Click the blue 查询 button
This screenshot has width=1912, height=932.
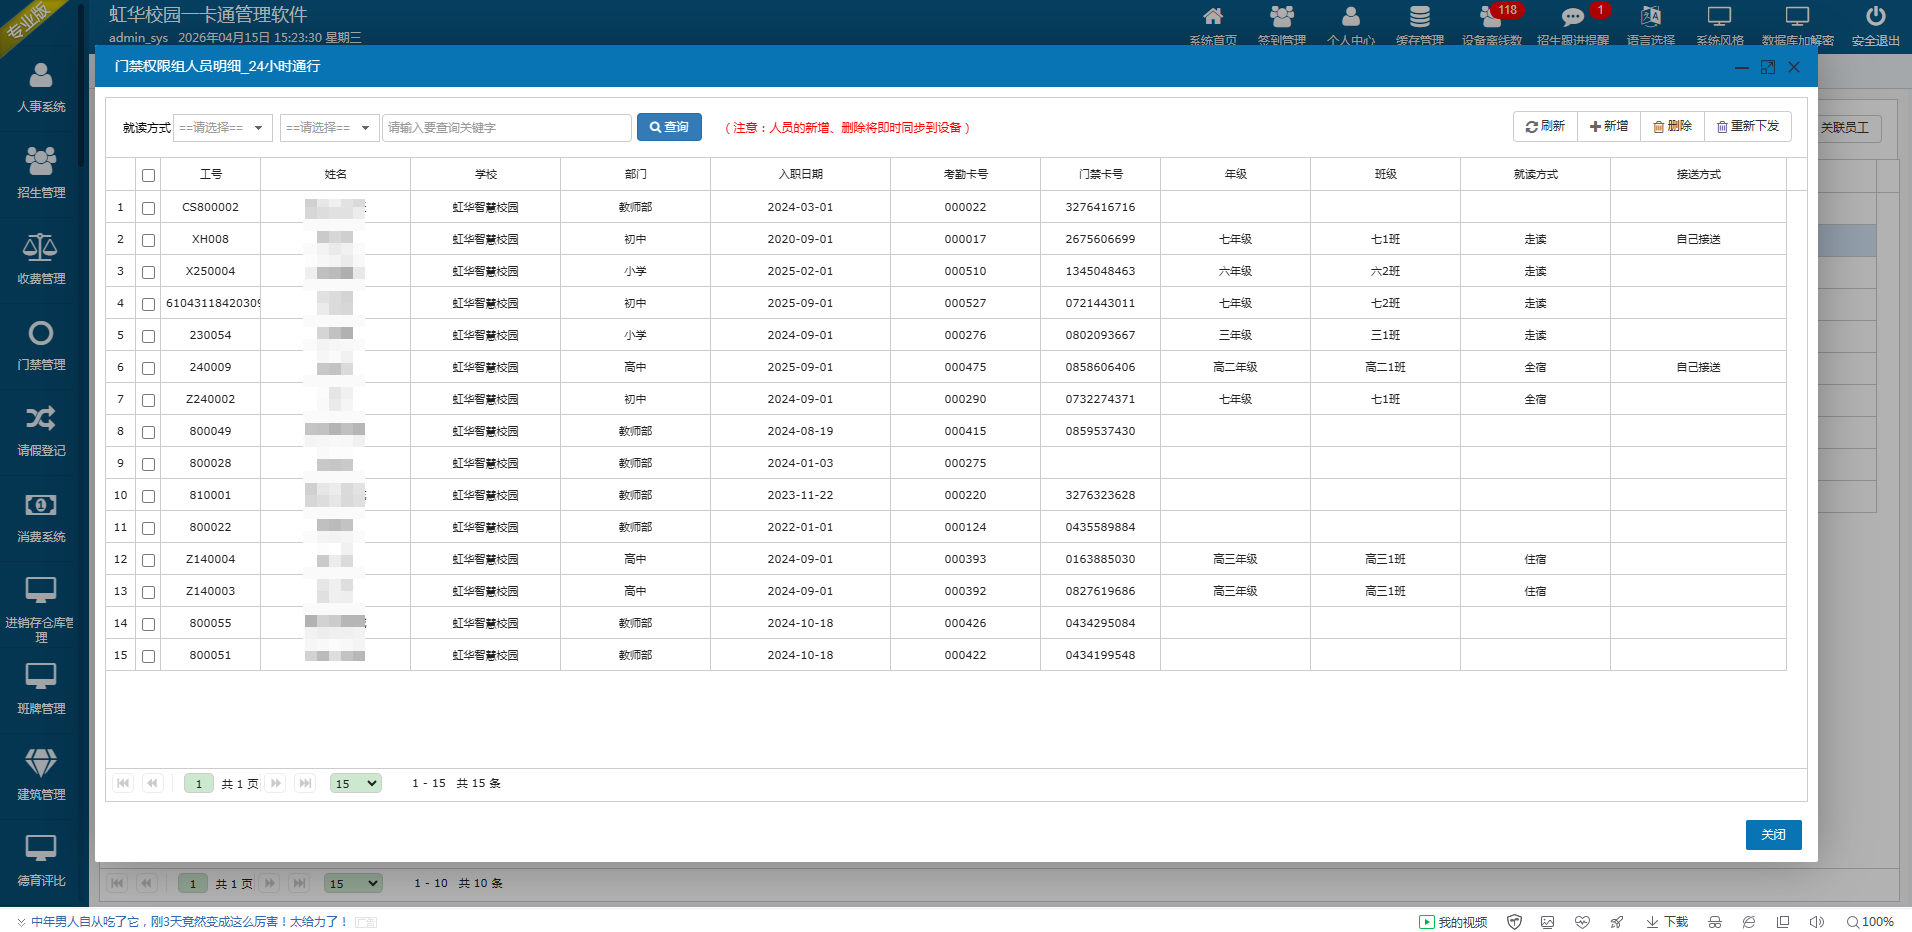pyautogui.click(x=669, y=127)
